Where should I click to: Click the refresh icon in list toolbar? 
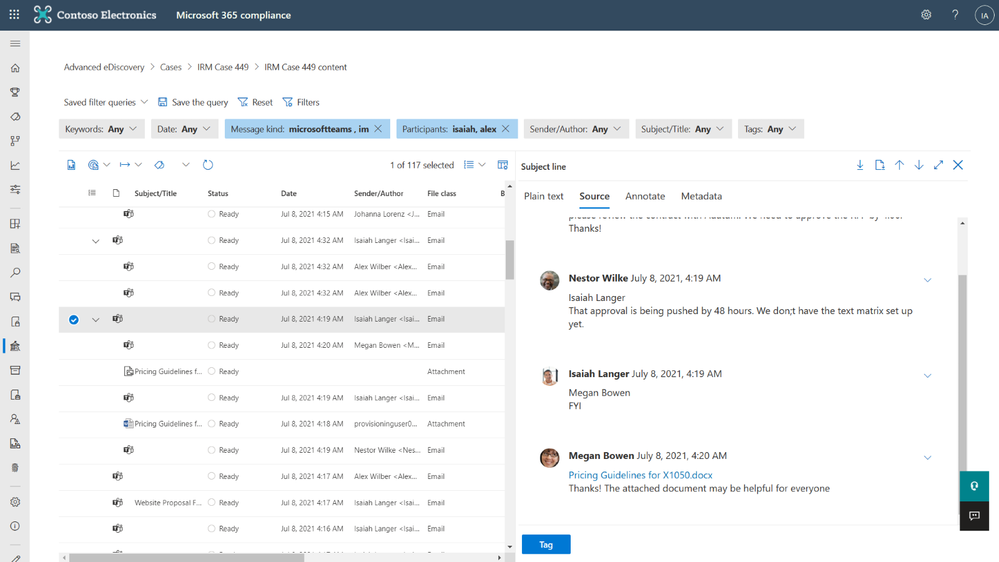pos(208,165)
